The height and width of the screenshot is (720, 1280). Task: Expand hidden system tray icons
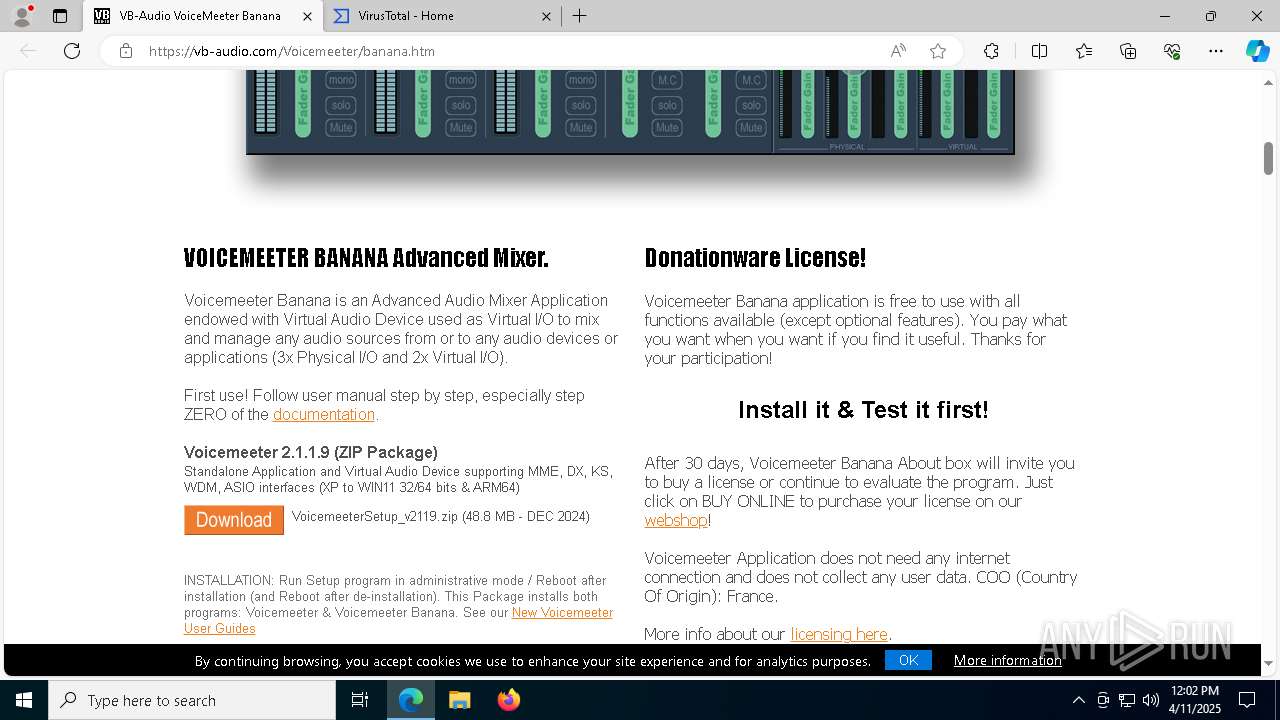coord(1078,700)
